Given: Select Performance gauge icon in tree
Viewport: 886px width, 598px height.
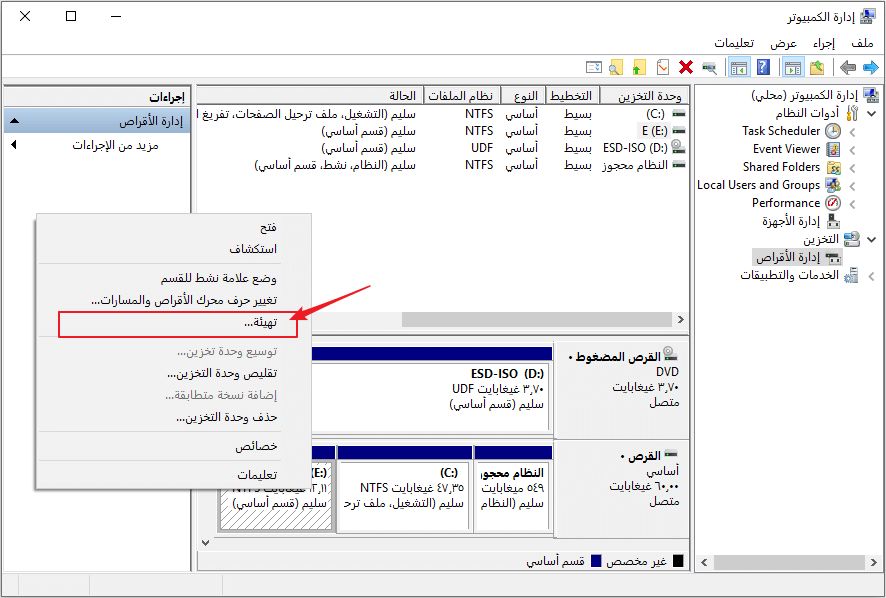Looking at the screenshot, I should click(x=833, y=203).
